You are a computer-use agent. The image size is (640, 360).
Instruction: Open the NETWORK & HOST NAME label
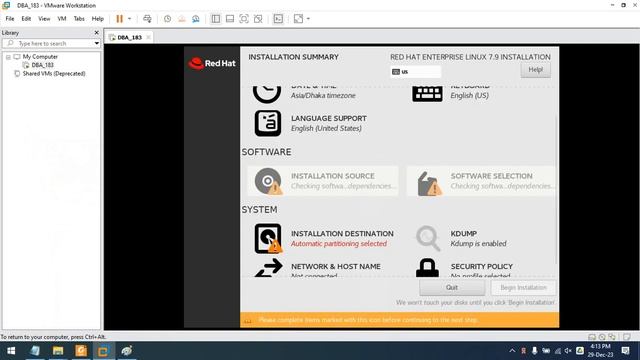point(336,267)
